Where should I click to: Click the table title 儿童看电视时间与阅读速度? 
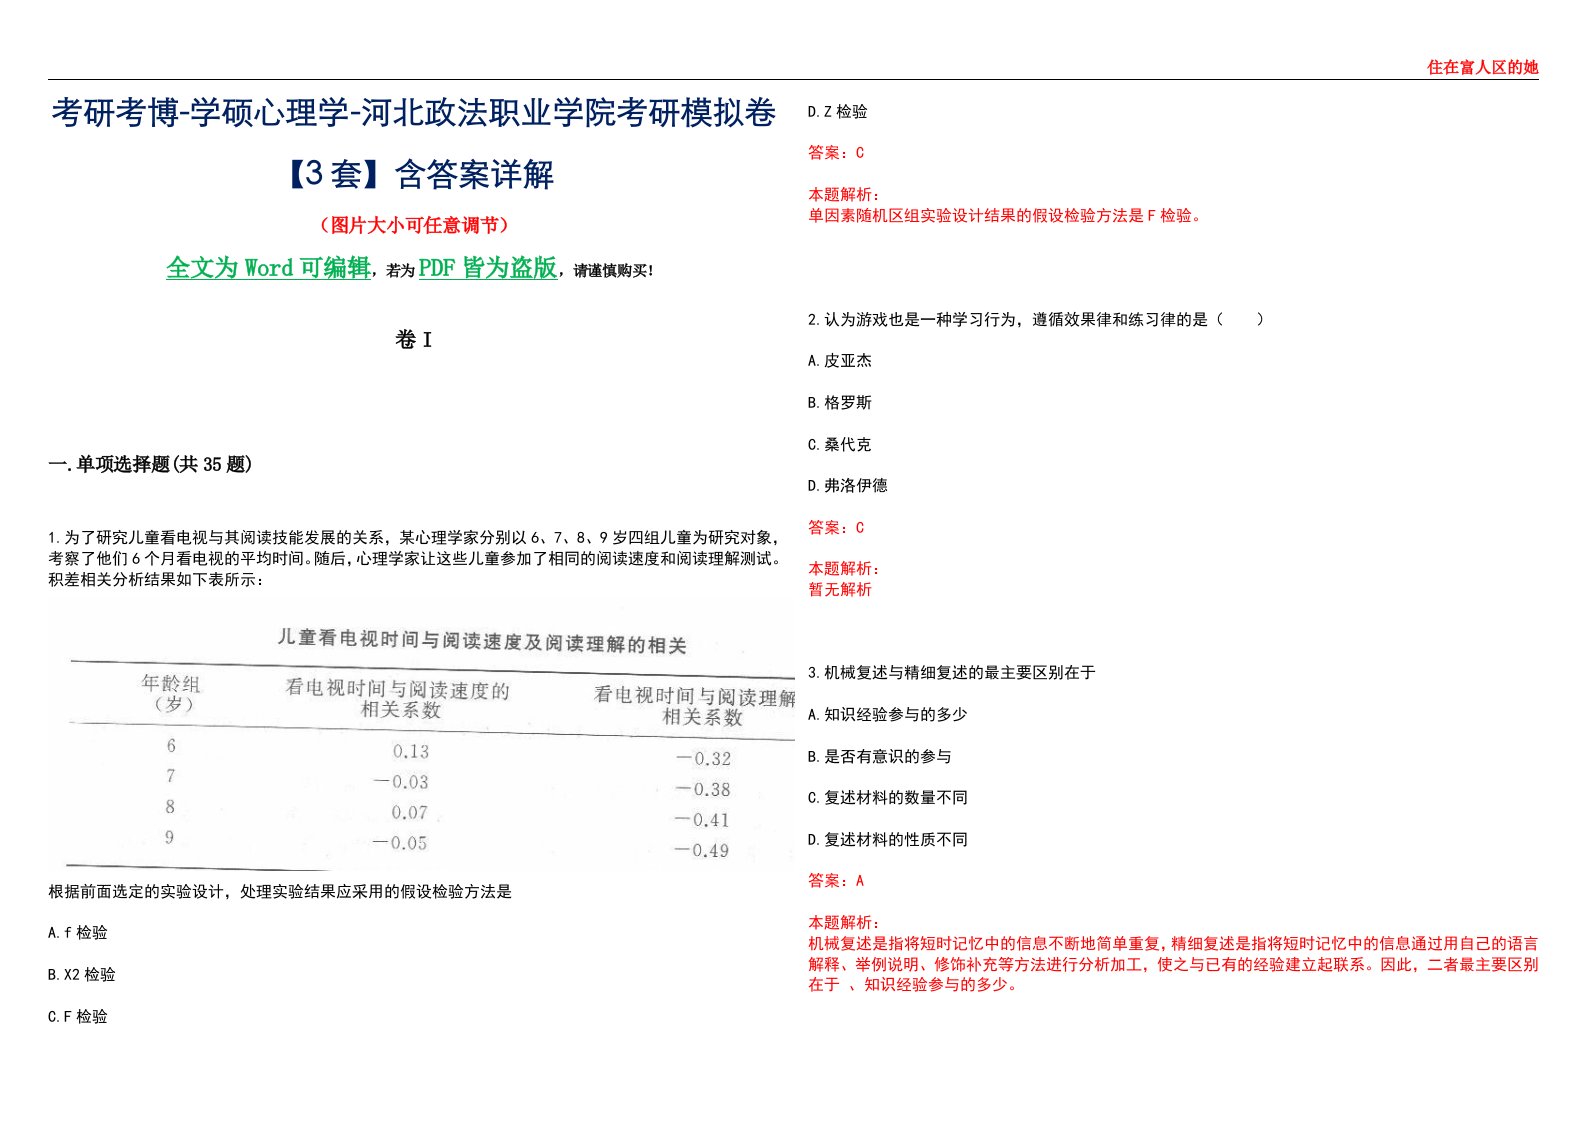point(482,641)
